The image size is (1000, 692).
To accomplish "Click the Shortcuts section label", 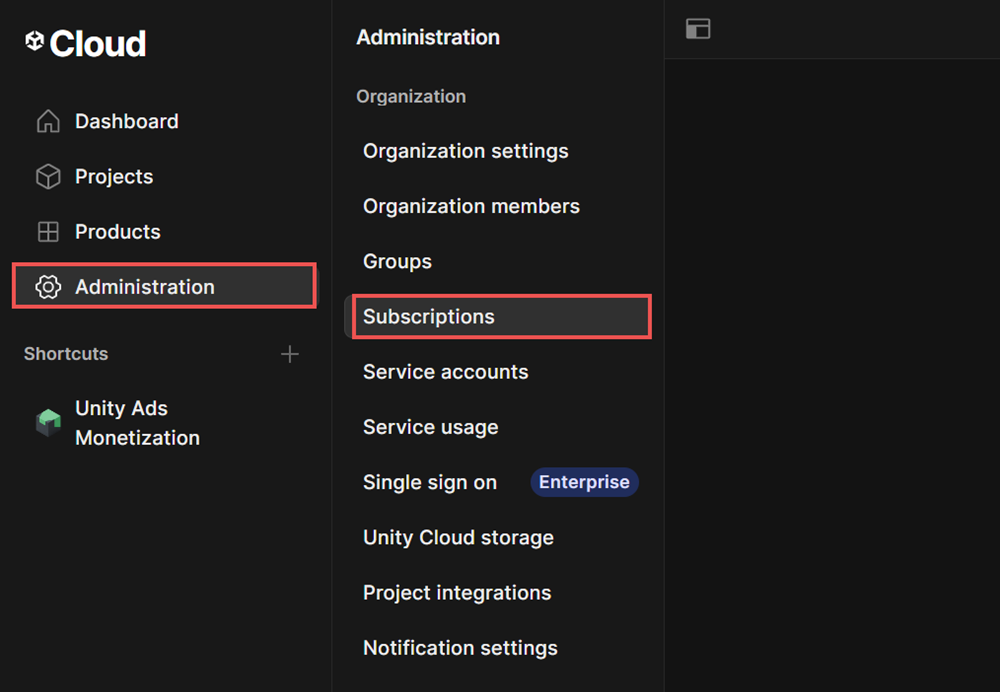I will [x=66, y=354].
